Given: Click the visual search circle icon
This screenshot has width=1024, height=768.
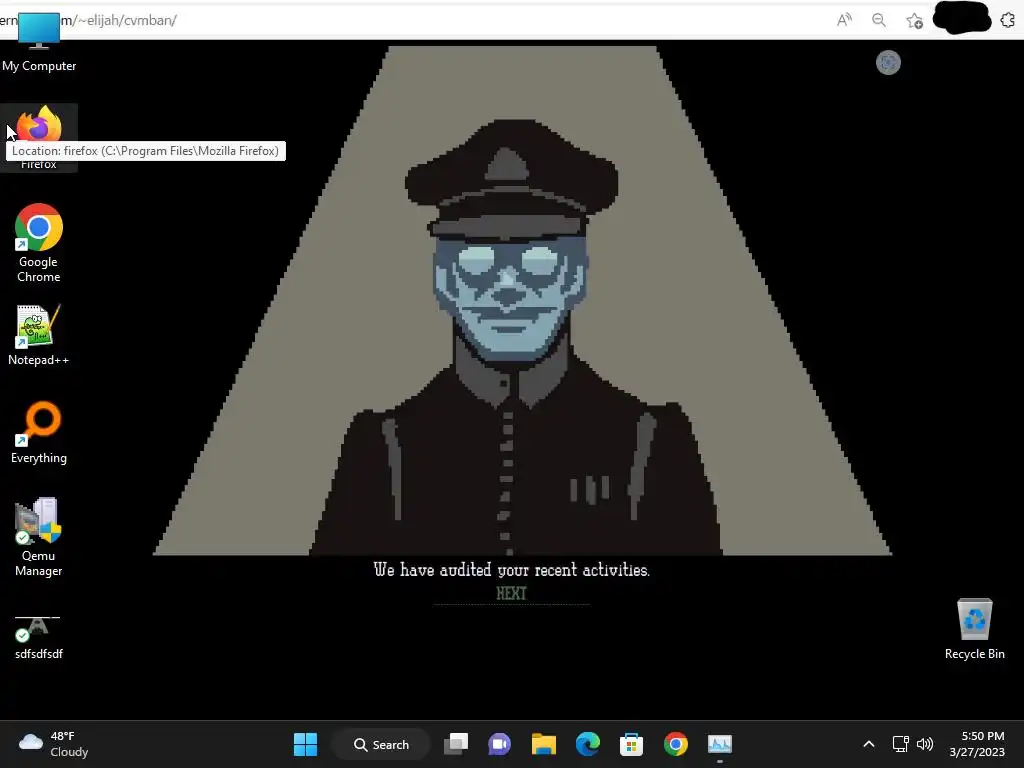Looking at the screenshot, I should [x=888, y=63].
